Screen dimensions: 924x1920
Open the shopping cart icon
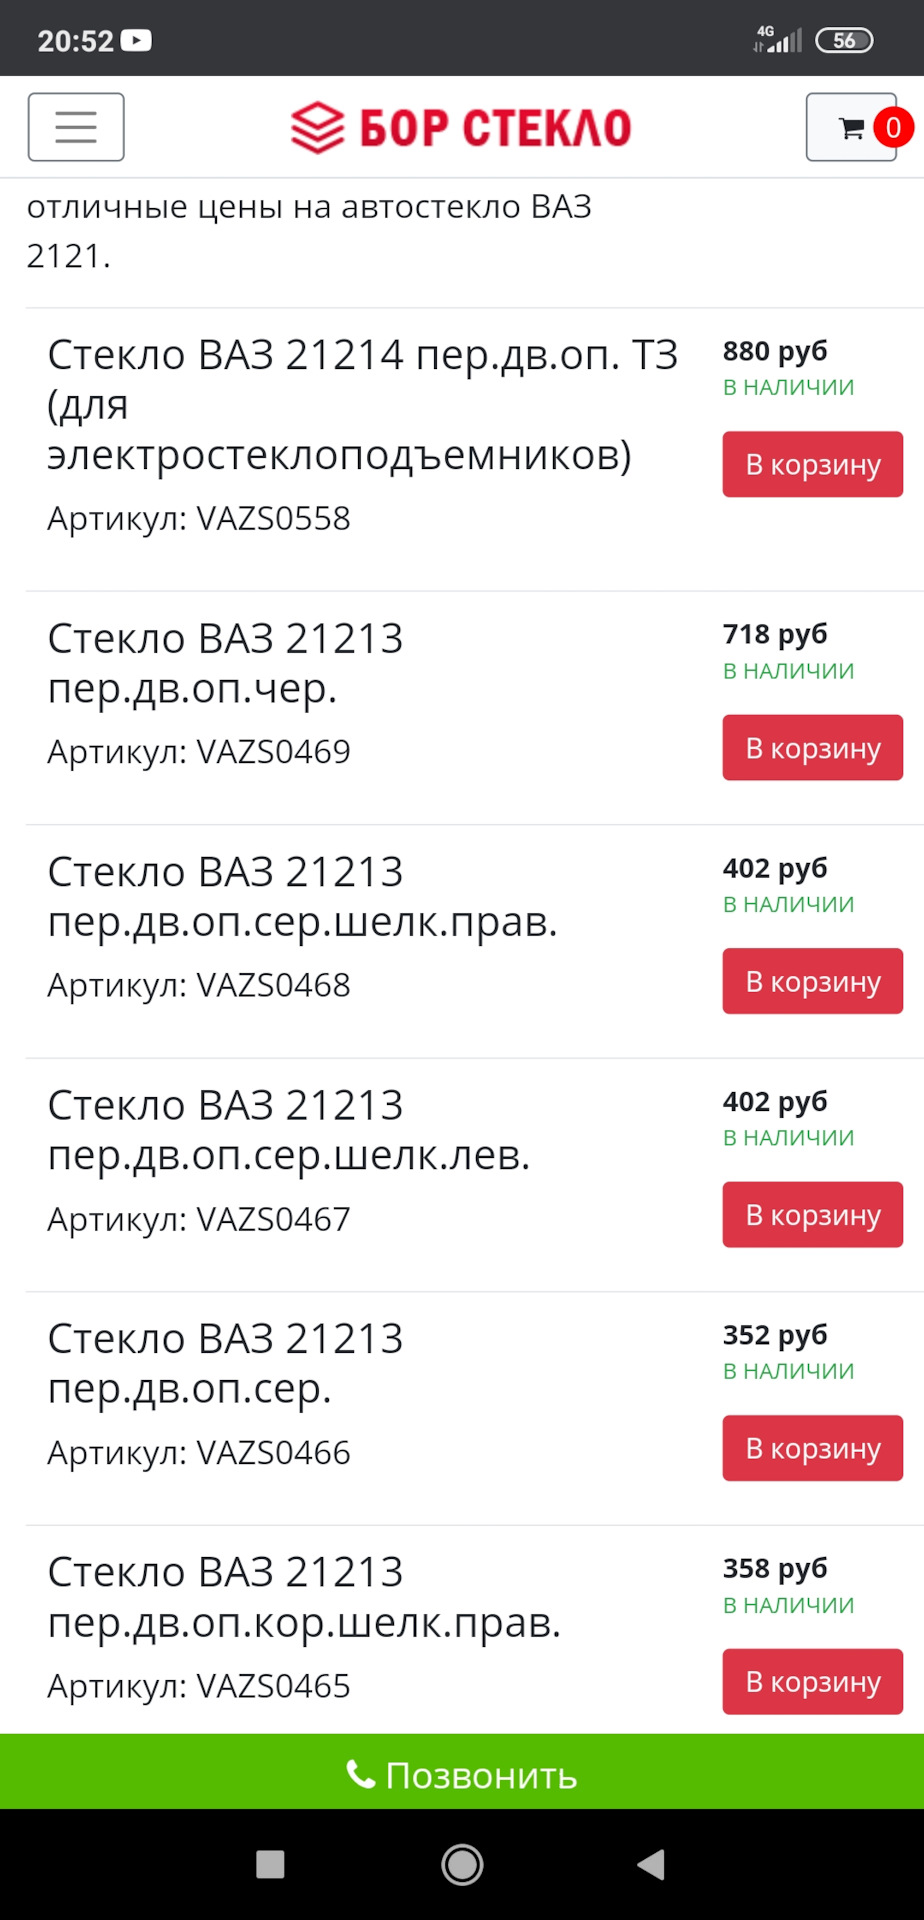(x=852, y=127)
